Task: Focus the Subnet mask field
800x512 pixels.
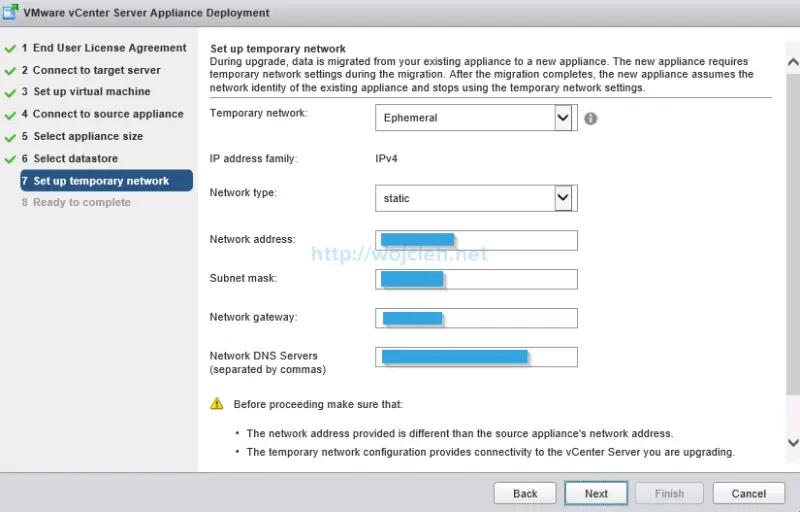Action: coord(476,279)
